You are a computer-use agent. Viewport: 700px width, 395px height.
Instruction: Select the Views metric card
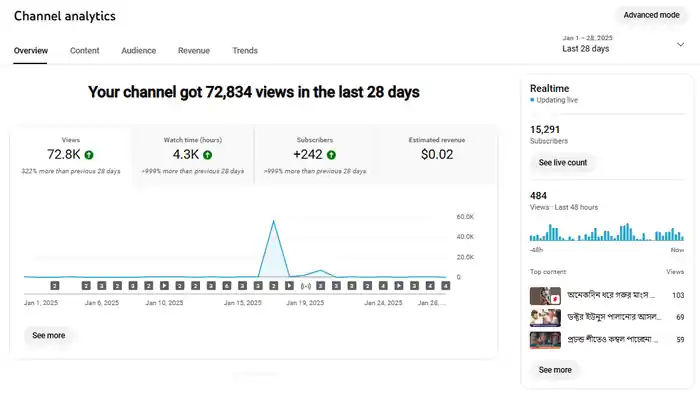(71, 155)
